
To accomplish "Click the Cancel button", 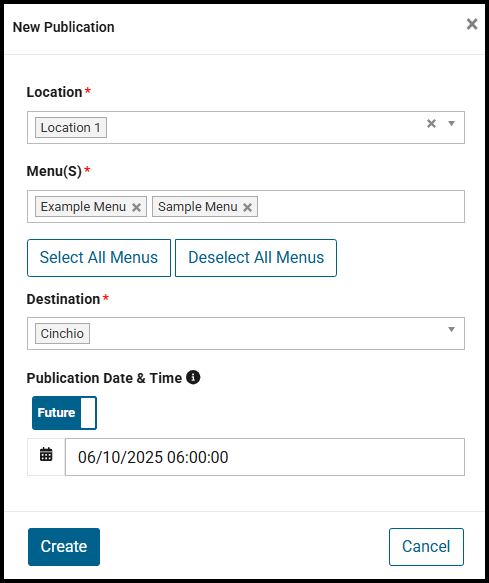I will [426, 547].
